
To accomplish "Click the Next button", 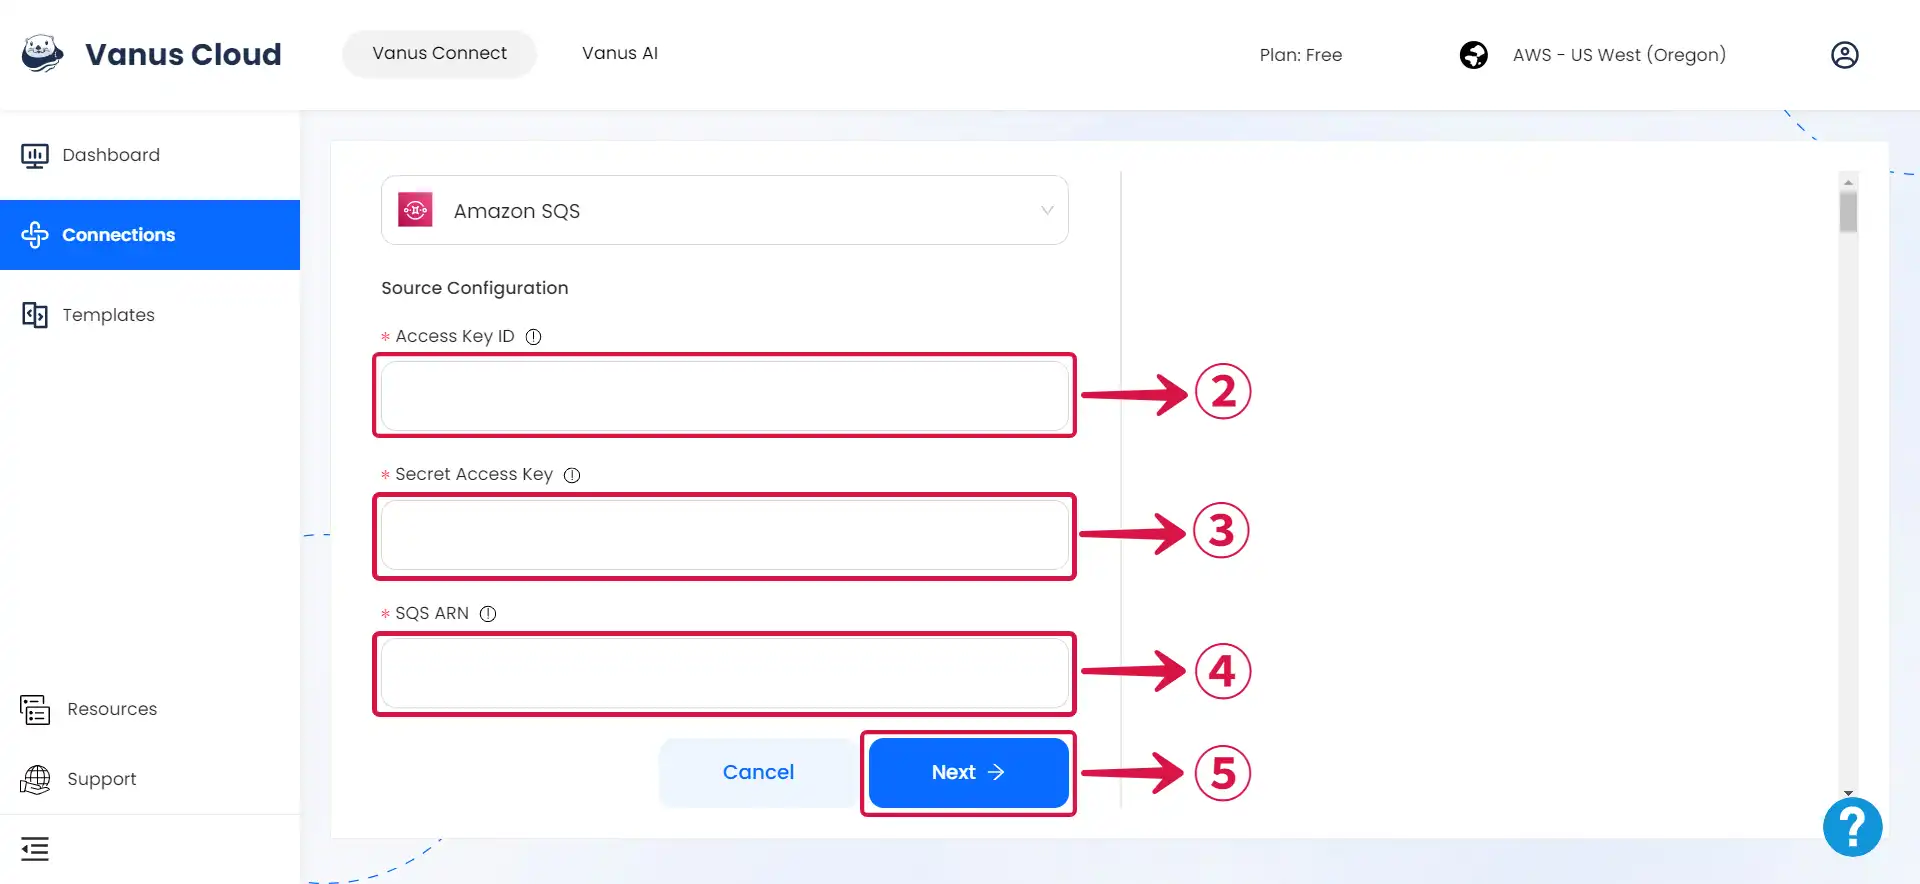I will 968,772.
